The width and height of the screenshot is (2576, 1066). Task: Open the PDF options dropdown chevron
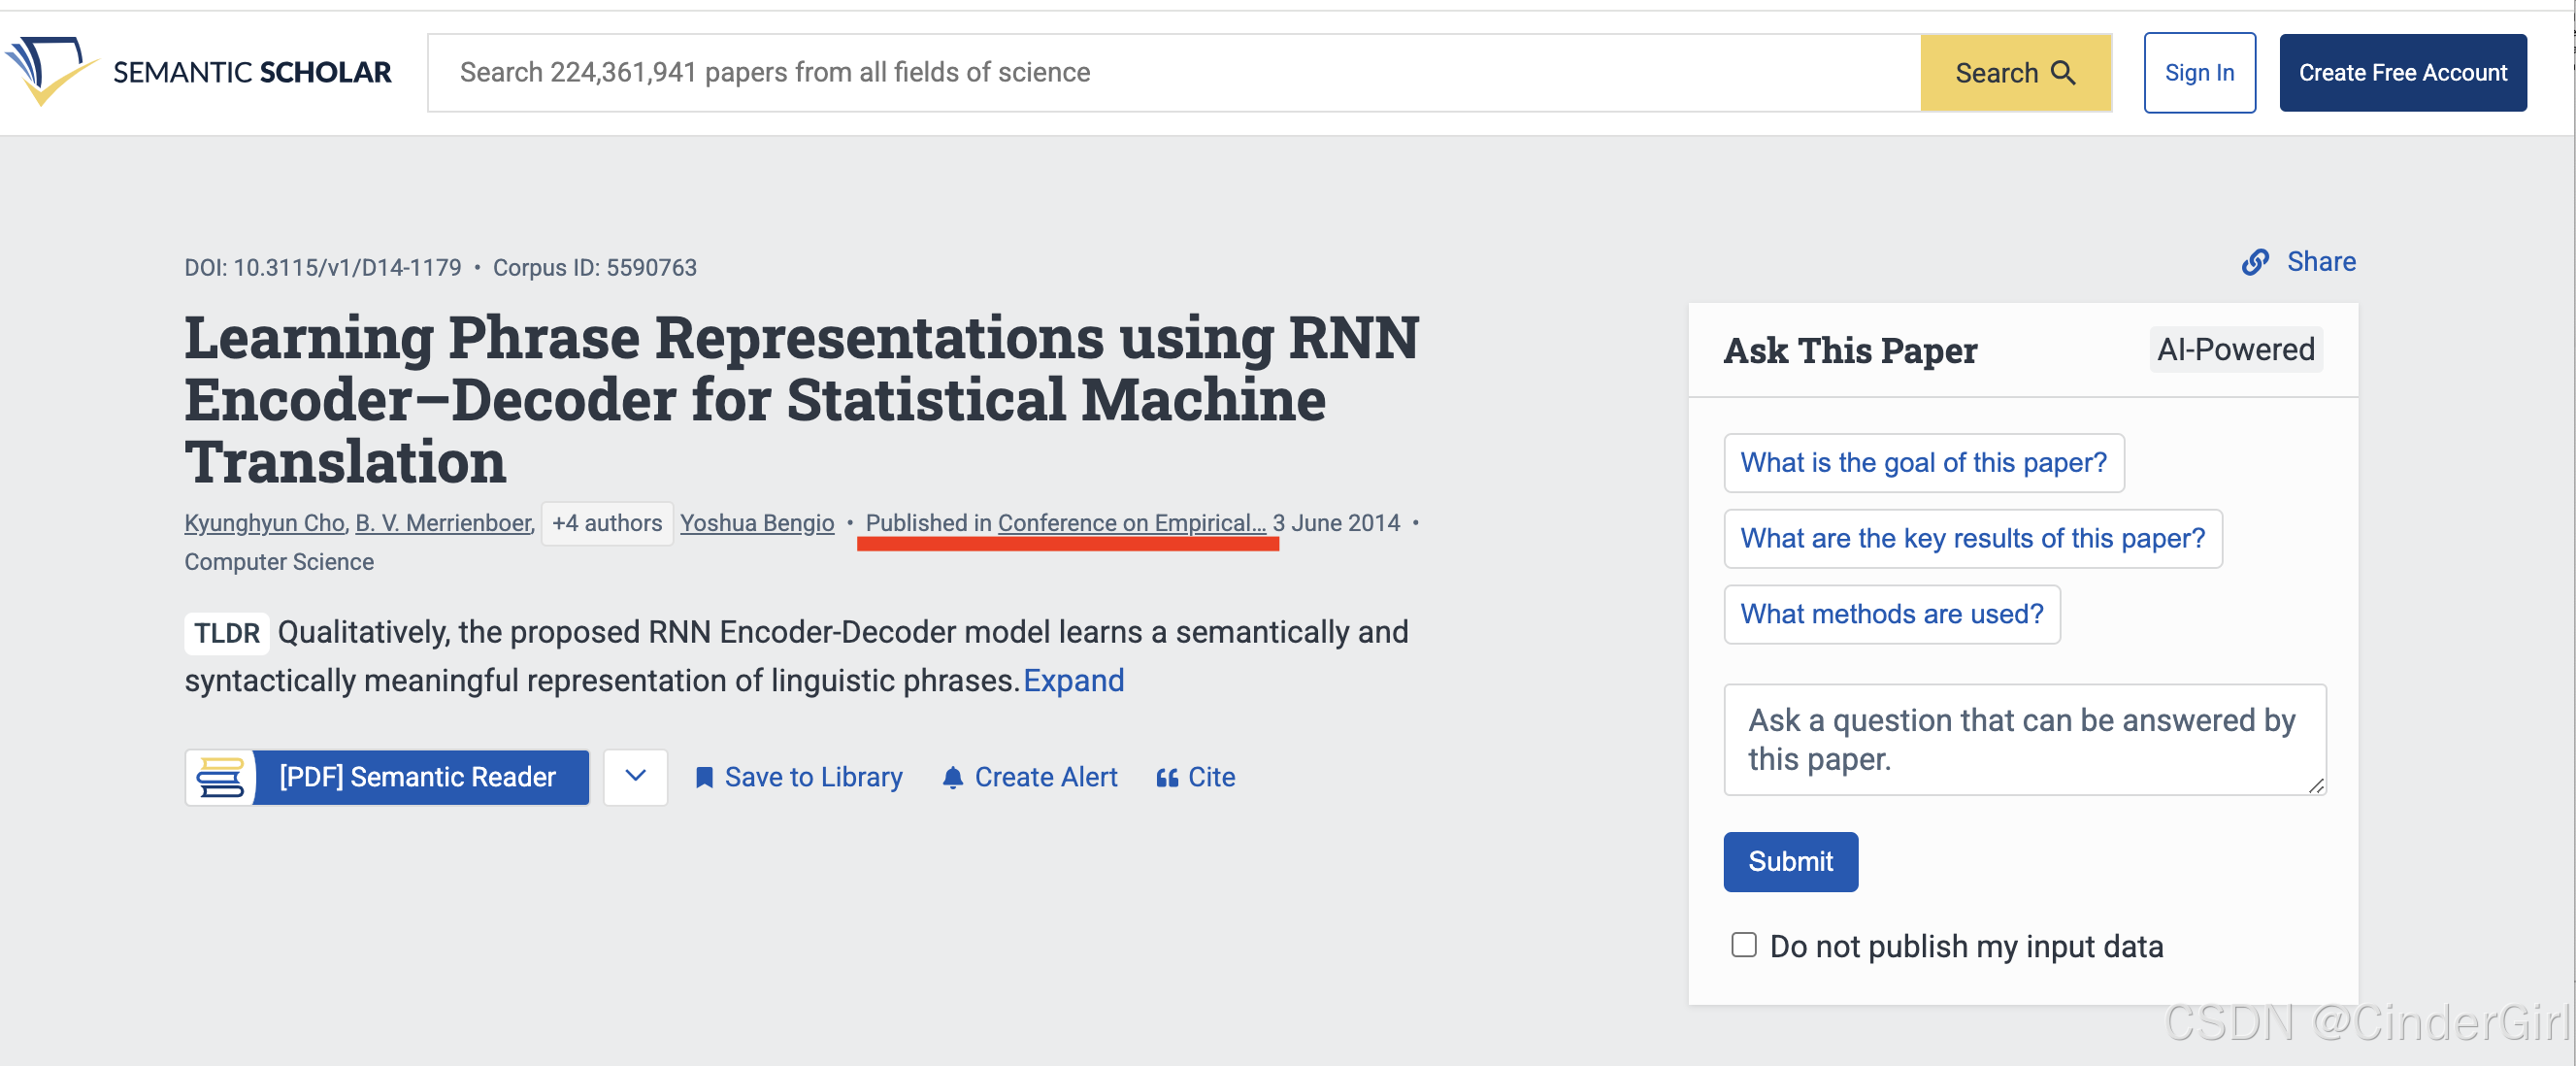[635, 776]
